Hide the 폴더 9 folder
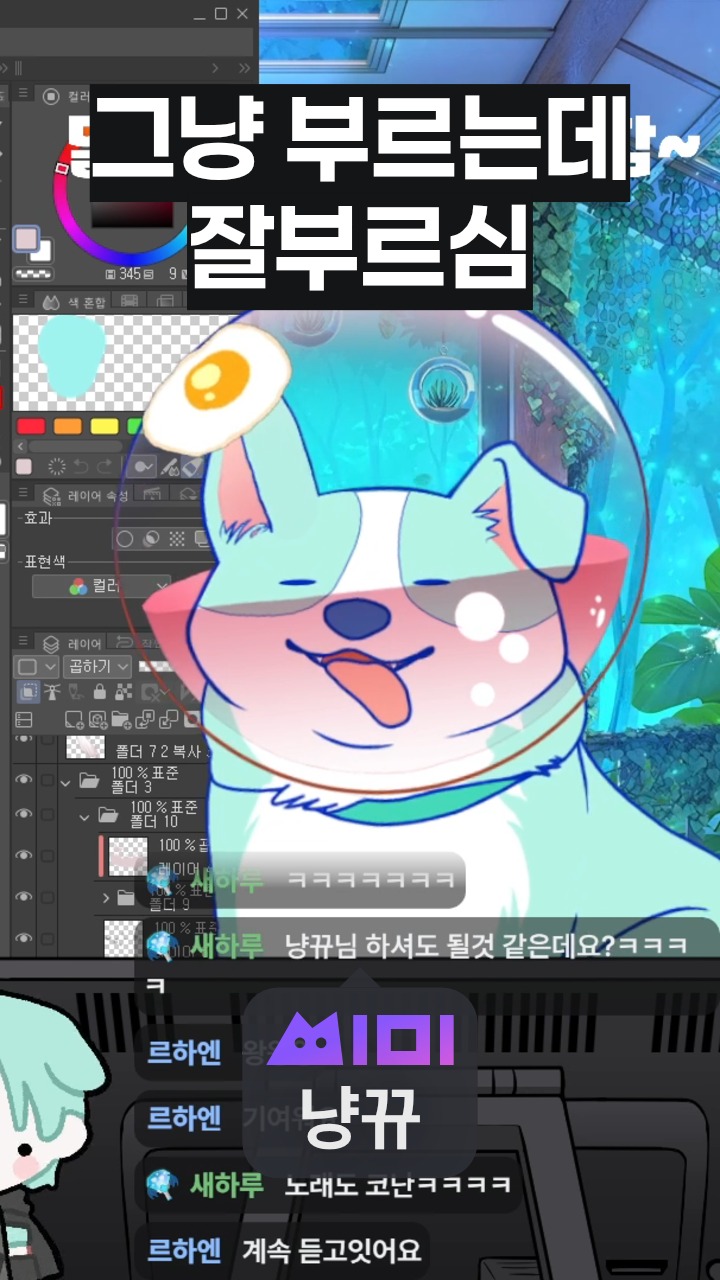 pos(23,897)
